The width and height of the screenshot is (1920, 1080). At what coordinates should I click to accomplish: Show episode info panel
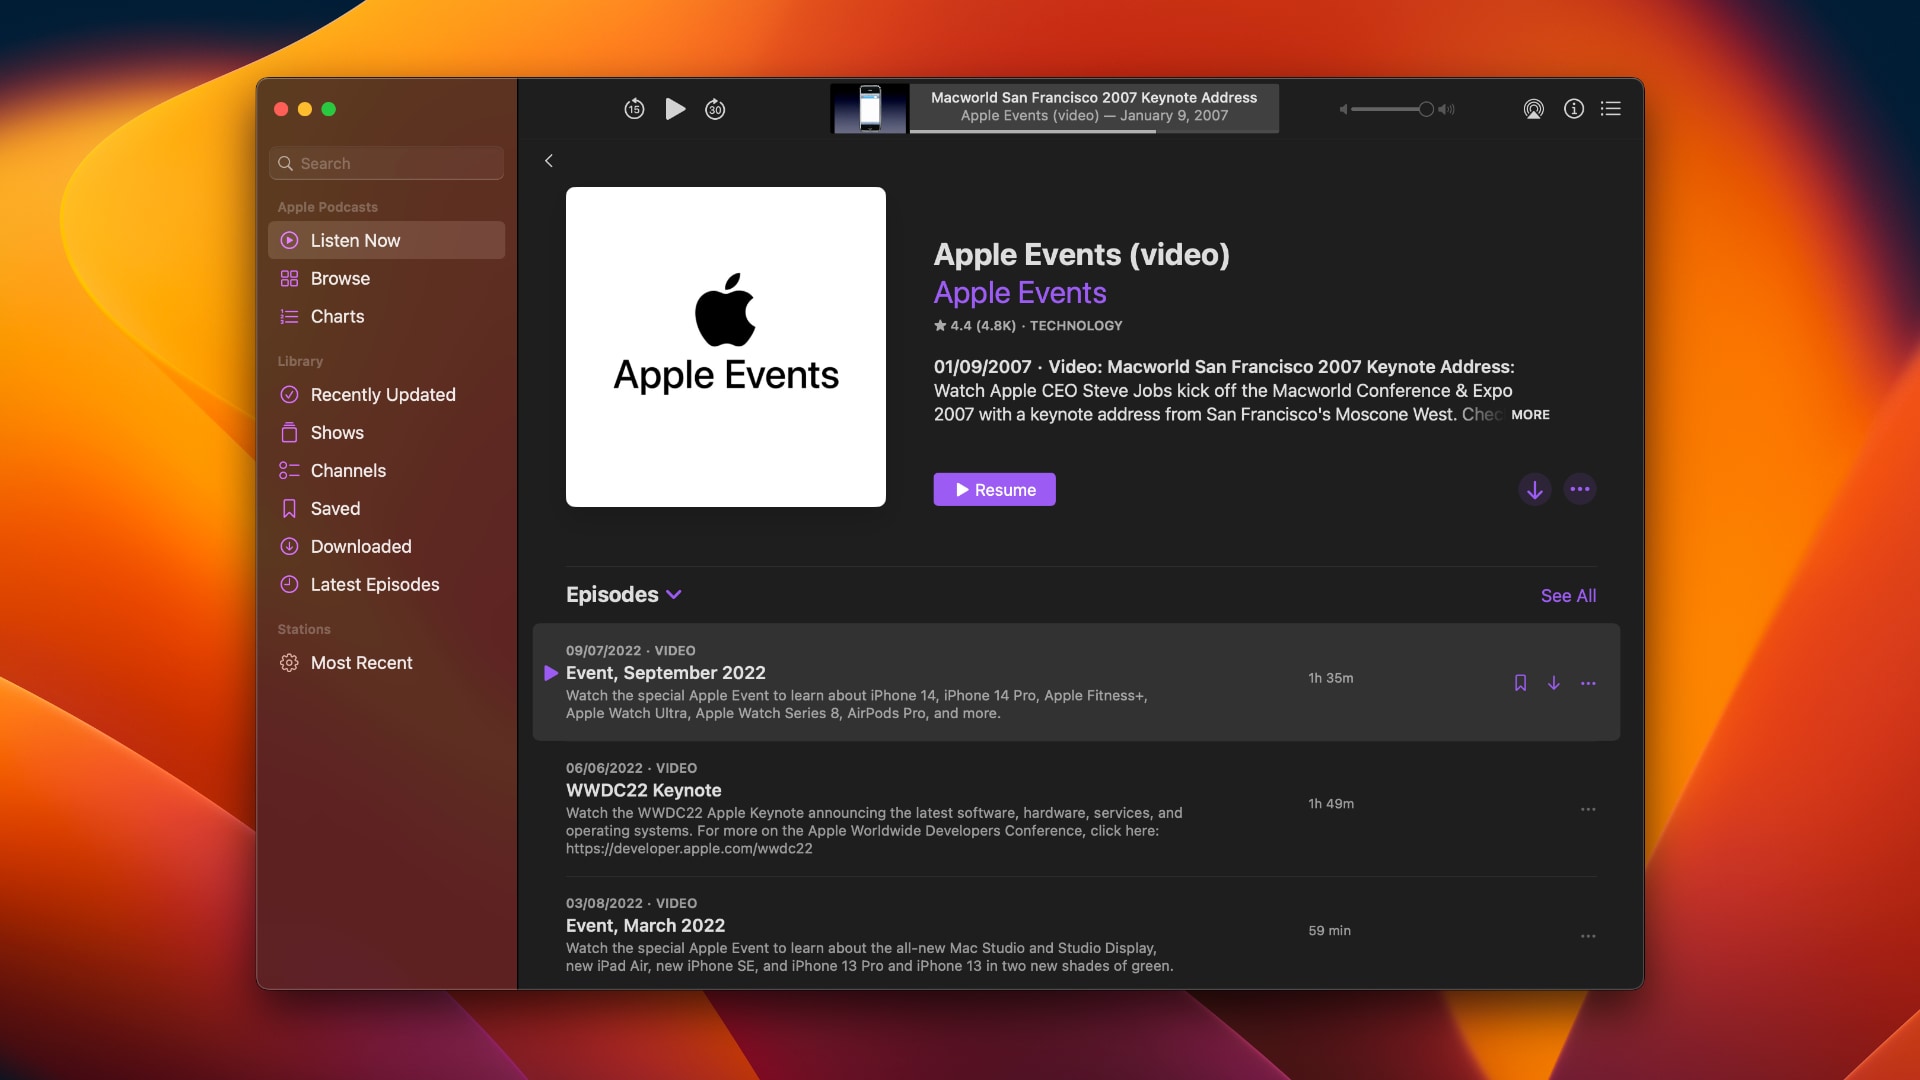1574,109
